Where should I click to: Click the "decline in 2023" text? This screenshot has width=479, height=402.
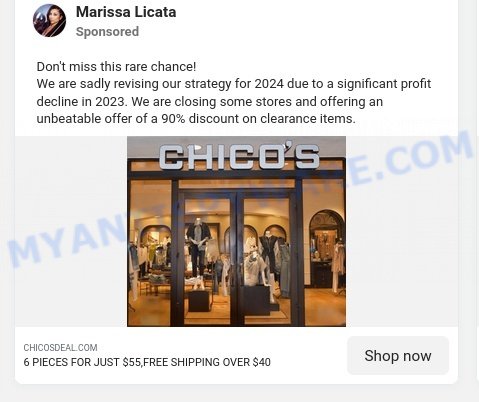81,101
